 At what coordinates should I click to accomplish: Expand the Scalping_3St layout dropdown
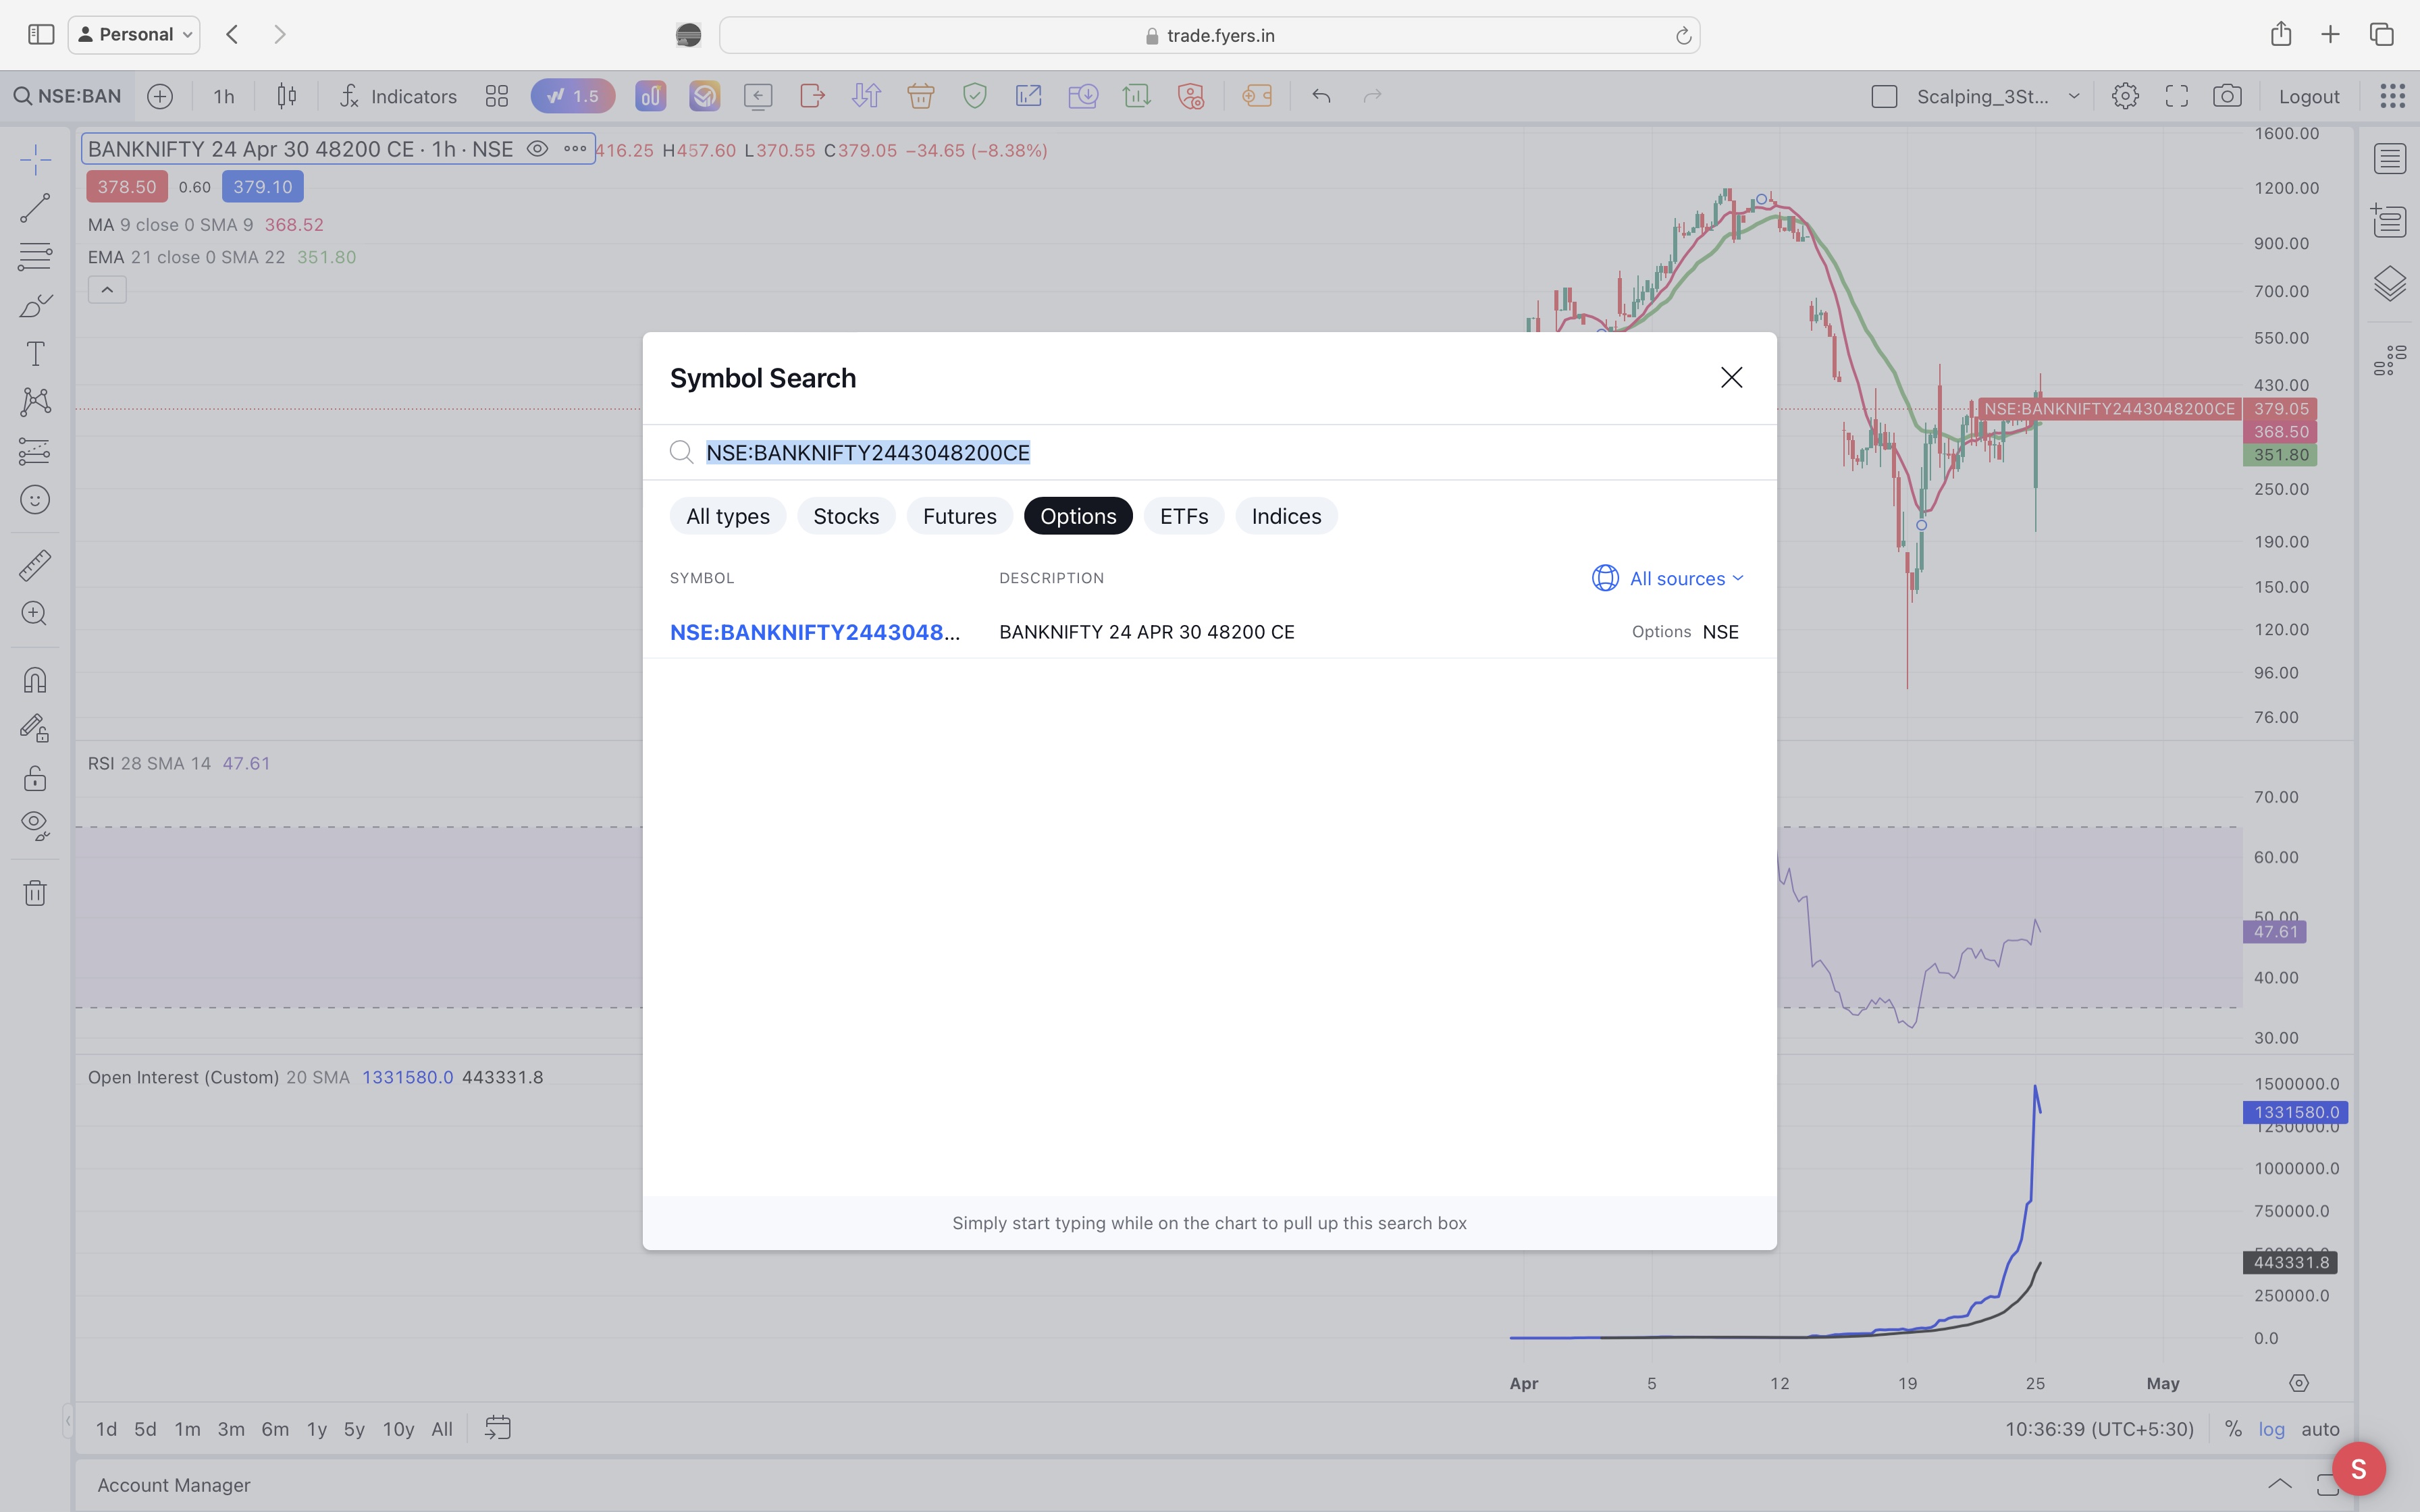tap(2073, 96)
